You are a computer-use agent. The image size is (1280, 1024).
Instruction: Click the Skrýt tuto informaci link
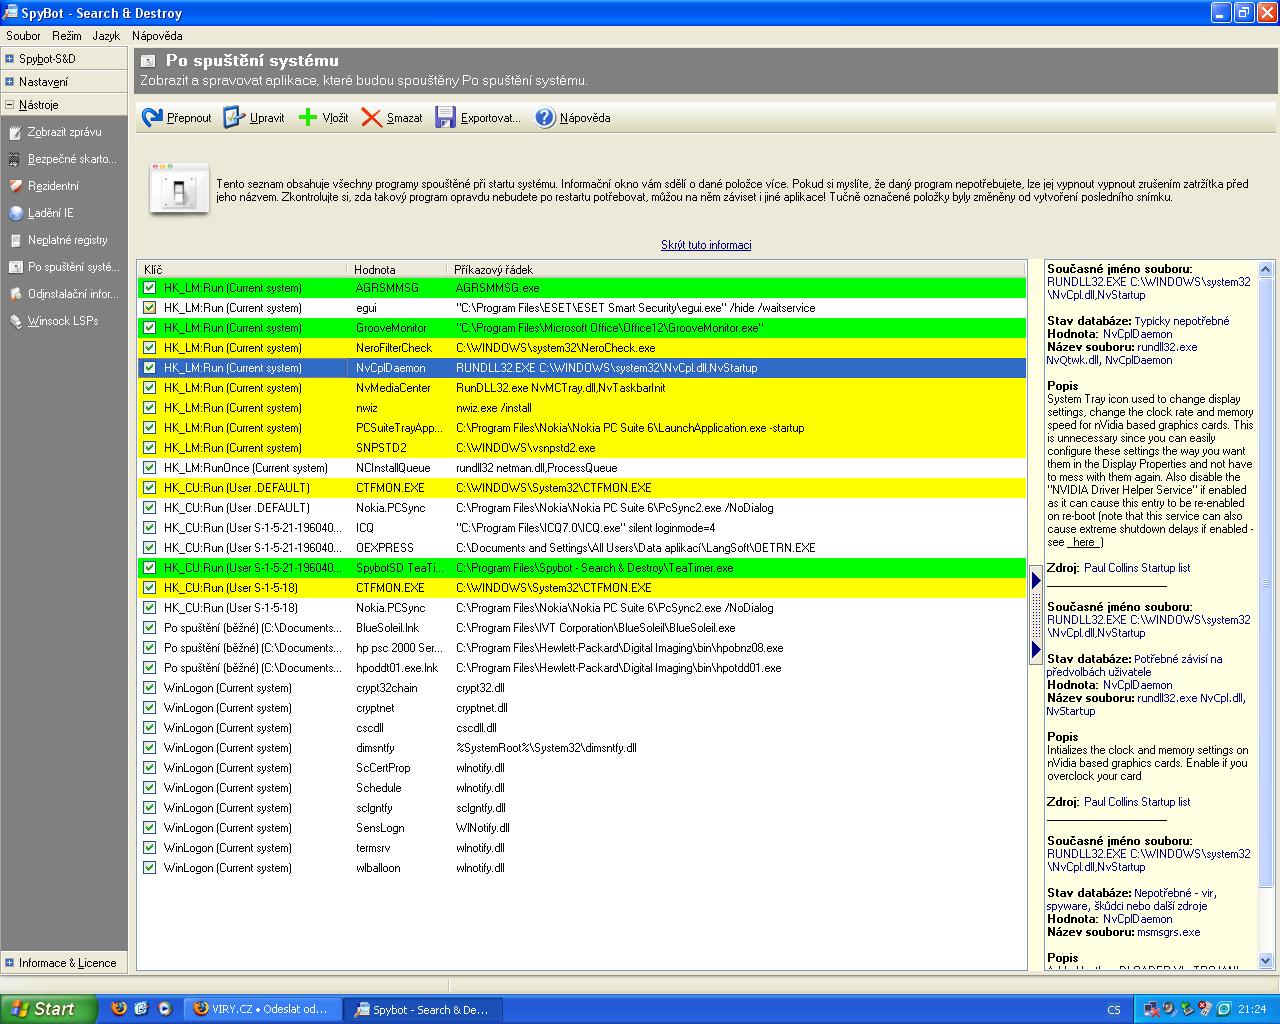(706, 245)
